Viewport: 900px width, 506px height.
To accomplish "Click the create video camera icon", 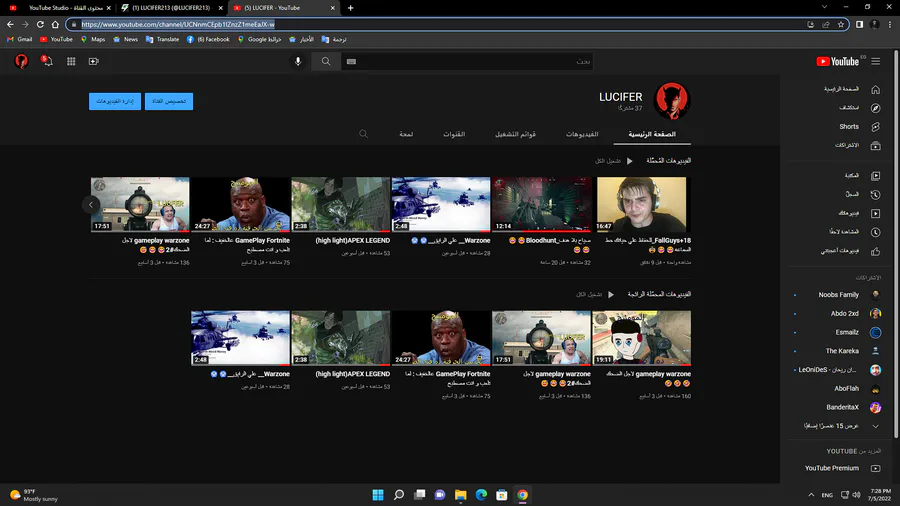I will [94, 61].
